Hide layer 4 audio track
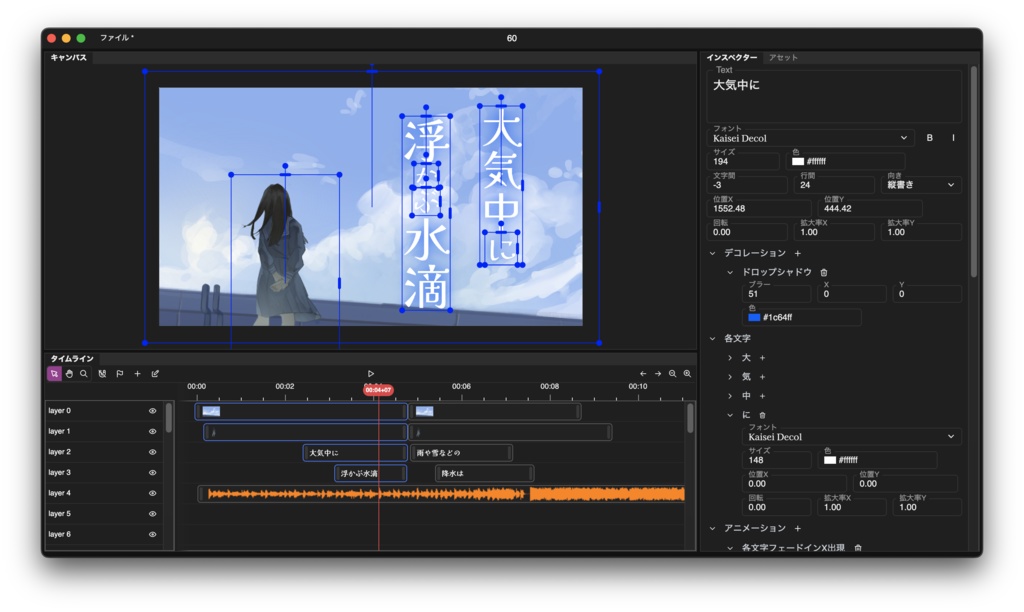1024x612 pixels. [x=153, y=493]
